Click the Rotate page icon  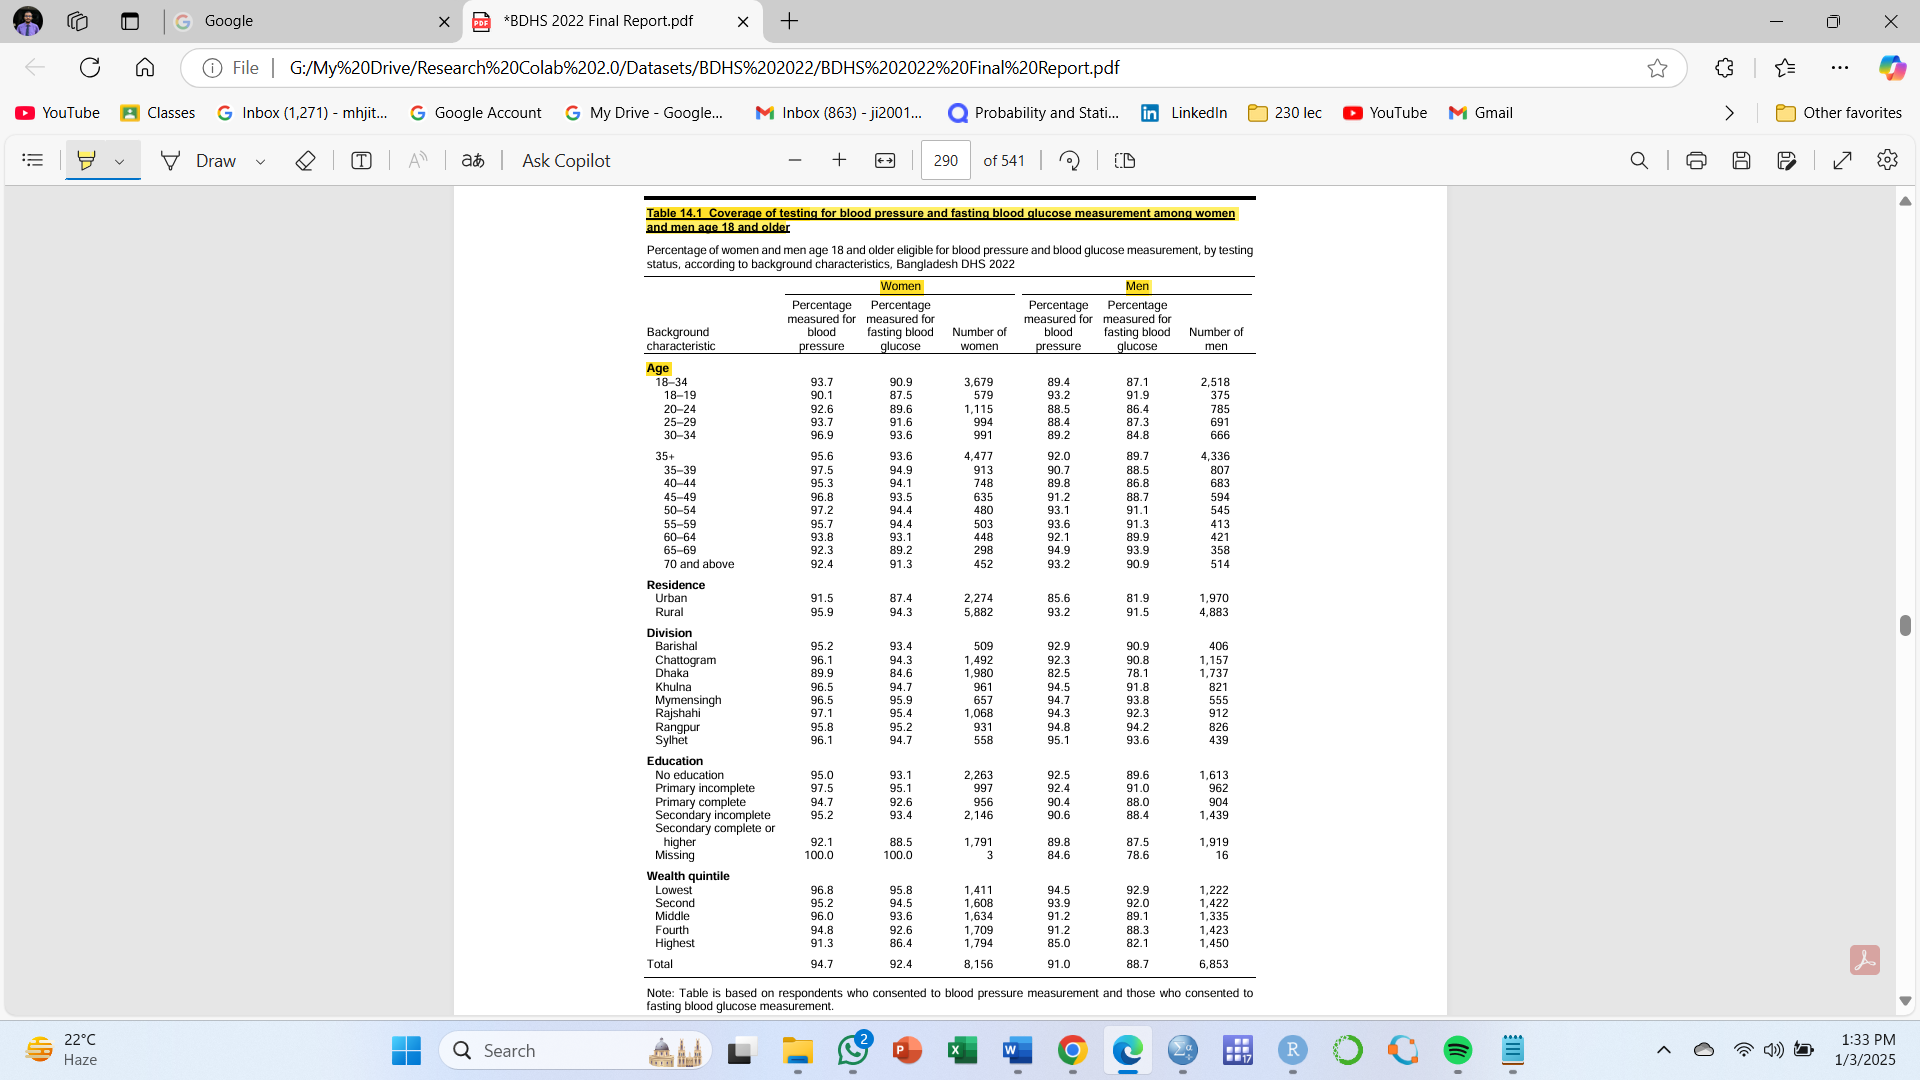(x=1069, y=160)
